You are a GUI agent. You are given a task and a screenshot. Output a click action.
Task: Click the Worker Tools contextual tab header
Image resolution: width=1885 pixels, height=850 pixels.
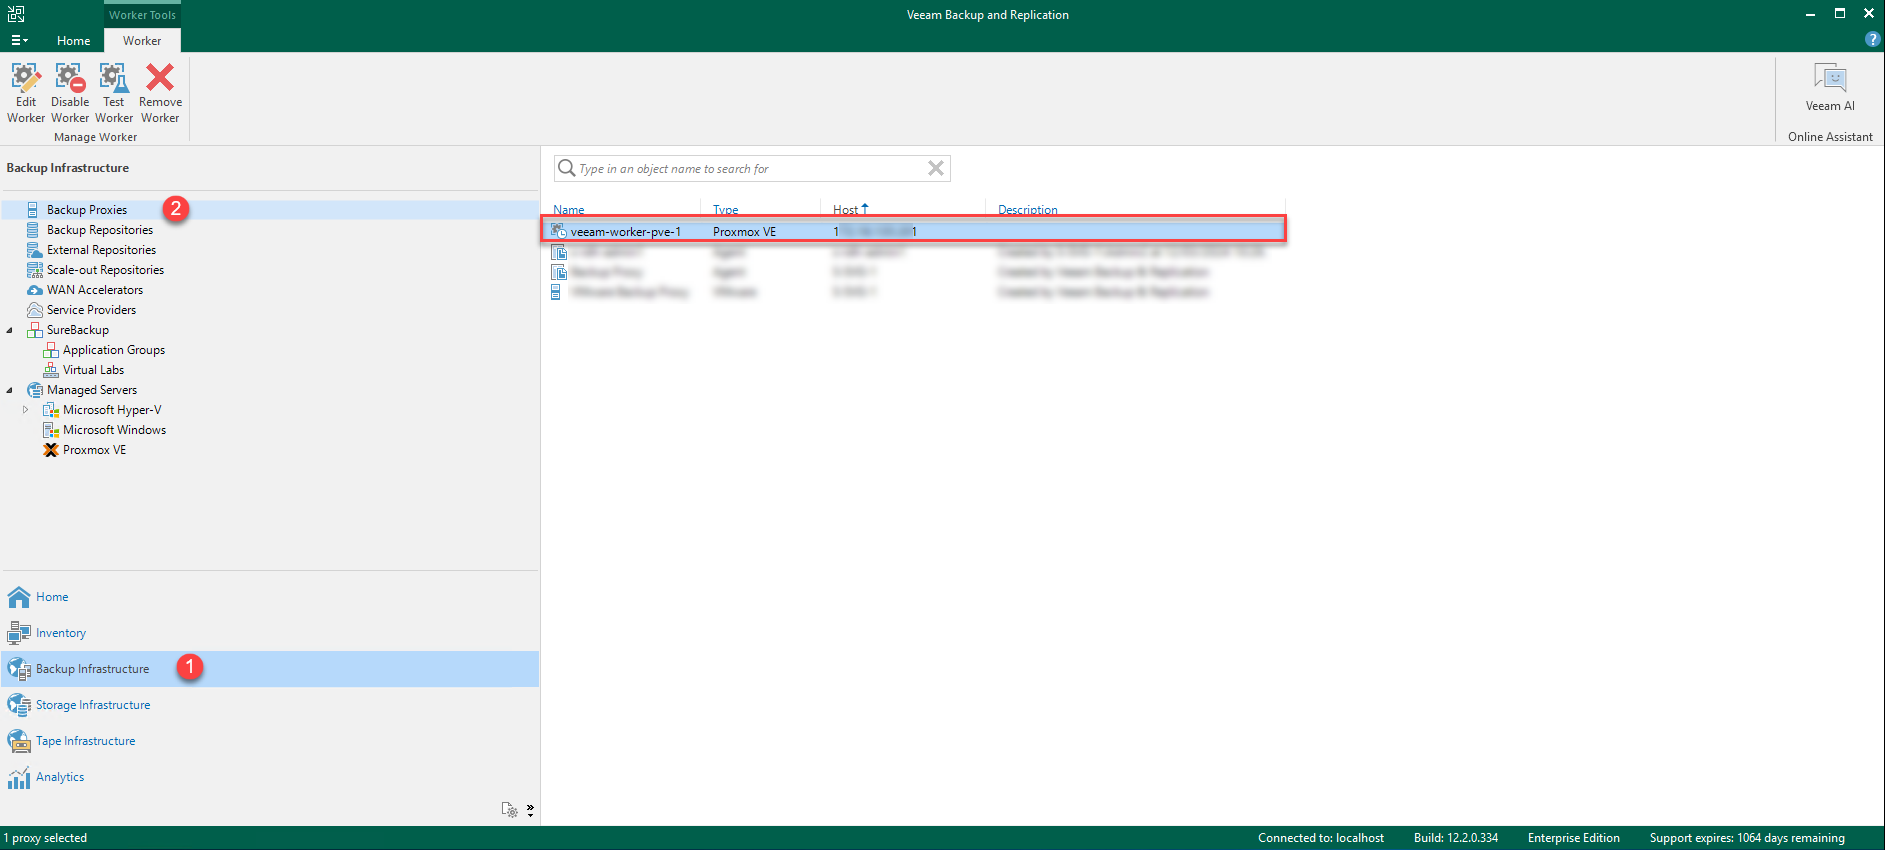(x=142, y=15)
